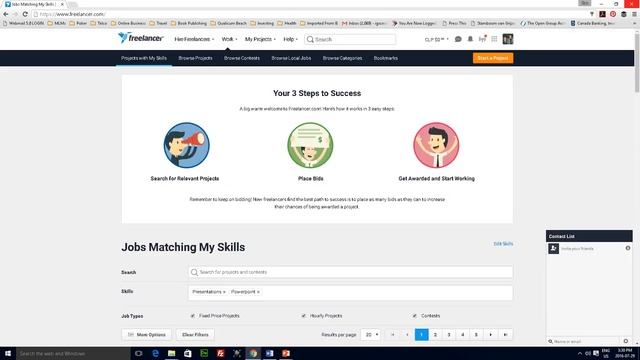The image size is (640, 360).
Task: Open File Explorer on the taskbar
Action: [x=171, y=353]
